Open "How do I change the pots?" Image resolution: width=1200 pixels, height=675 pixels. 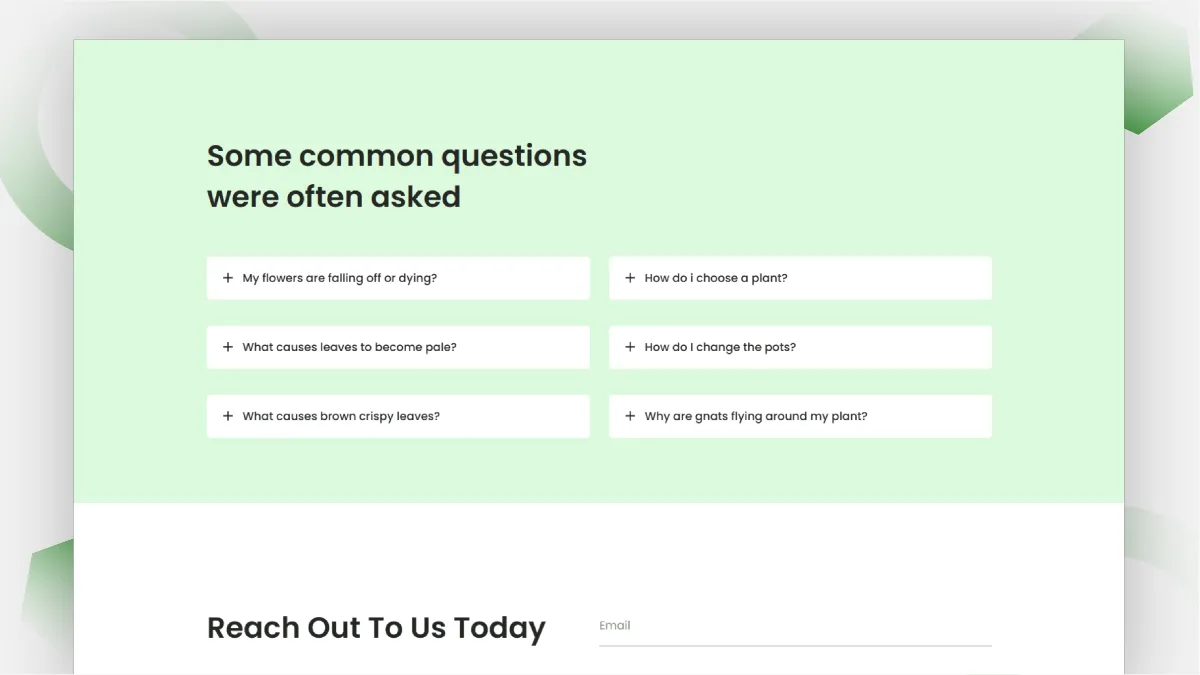tap(800, 347)
